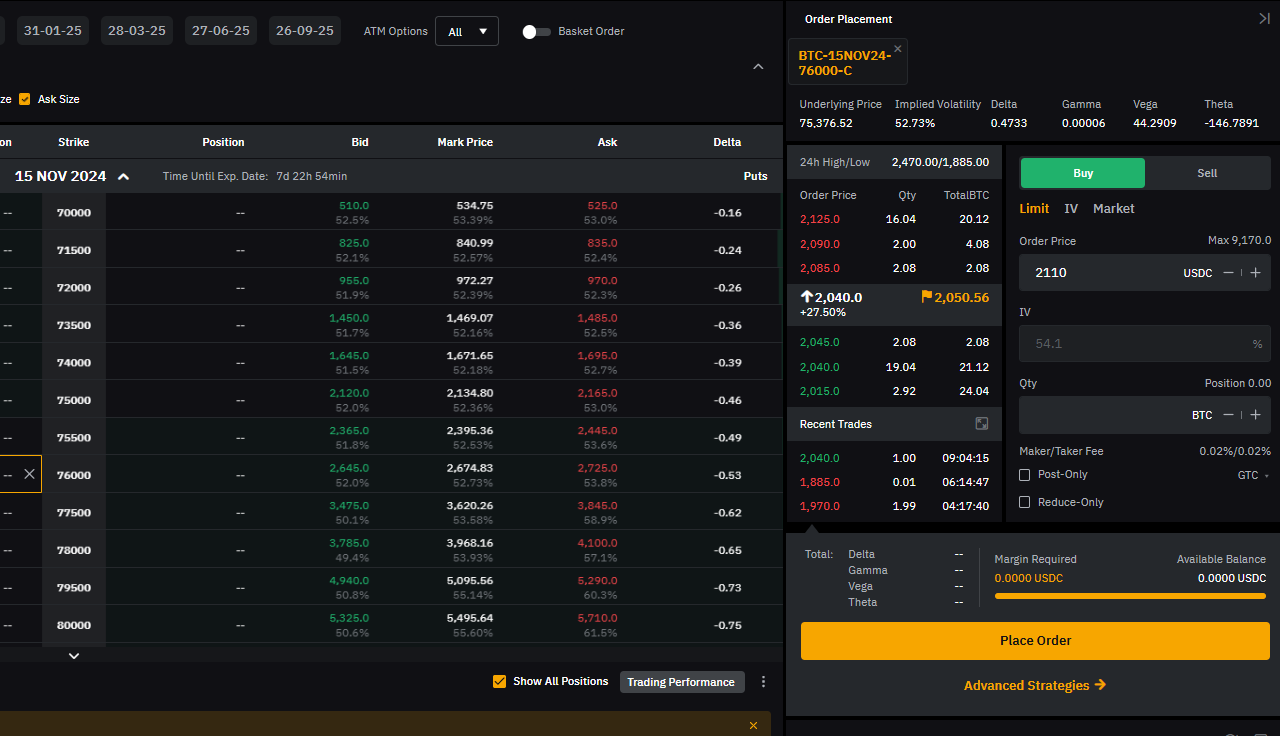Click the flag icon beside mark price 2,050.56
The width and height of the screenshot is (1280, 736).
925,297
